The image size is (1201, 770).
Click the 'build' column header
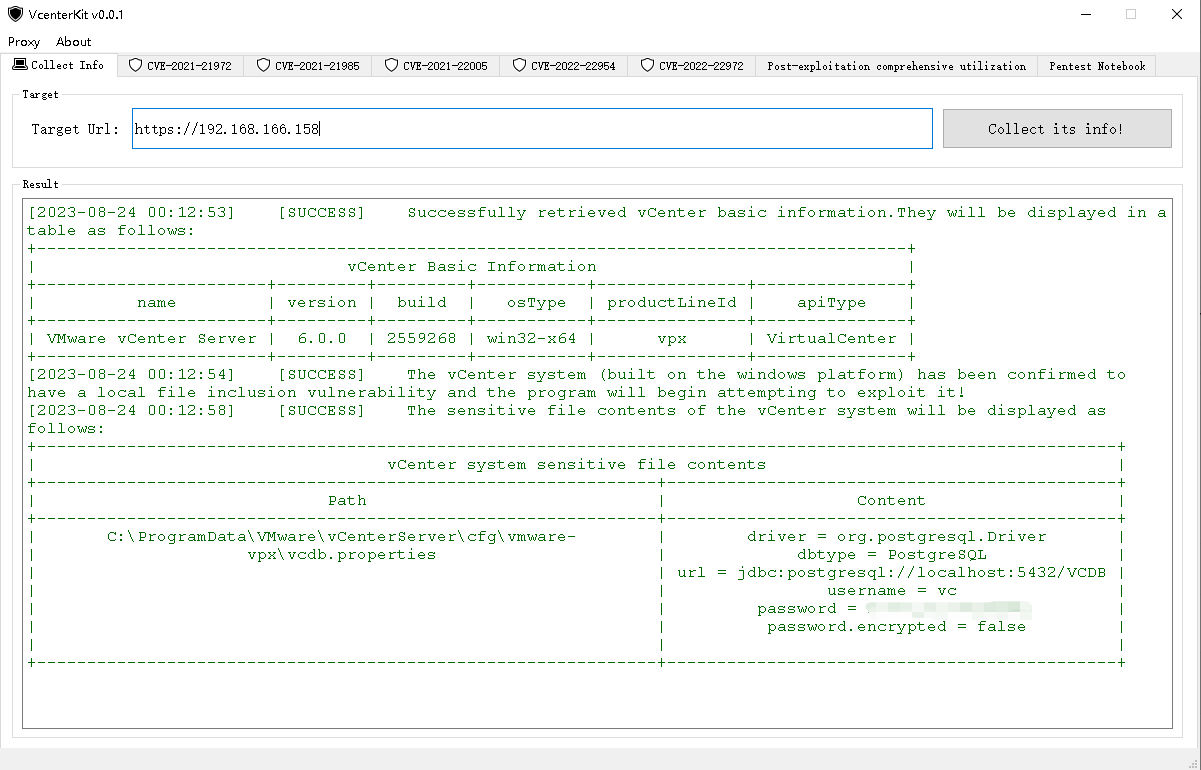pyautogui.click(x=422, y=303)
